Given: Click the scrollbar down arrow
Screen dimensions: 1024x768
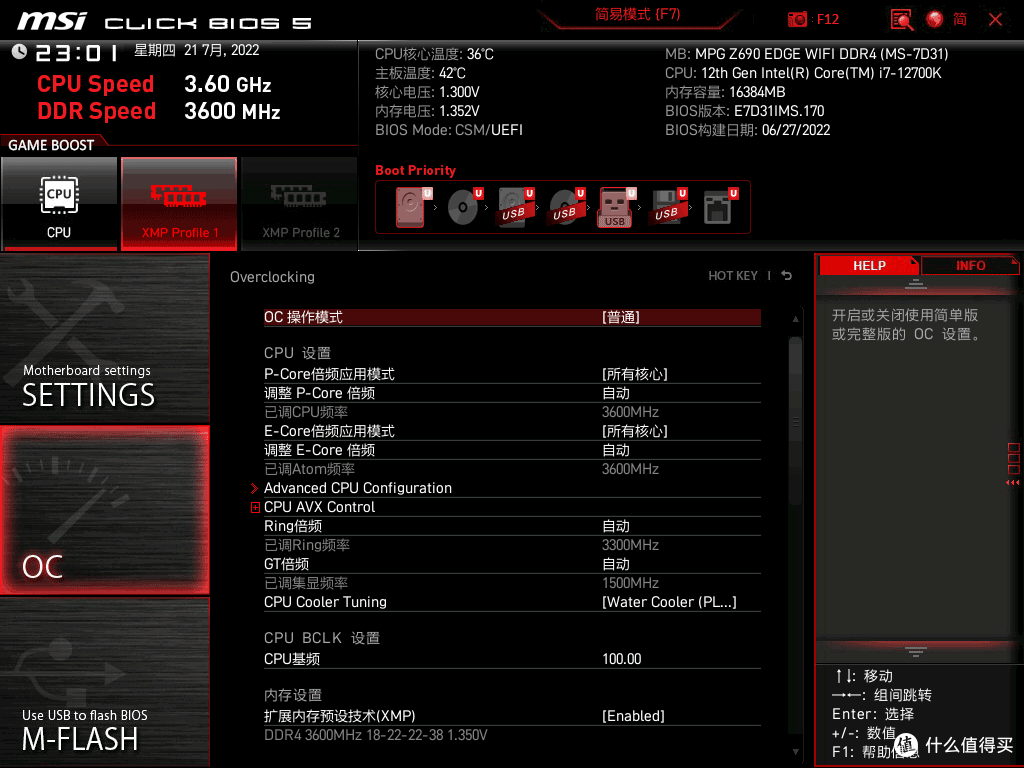Looking at the screenshot, I should click(795, 752).
